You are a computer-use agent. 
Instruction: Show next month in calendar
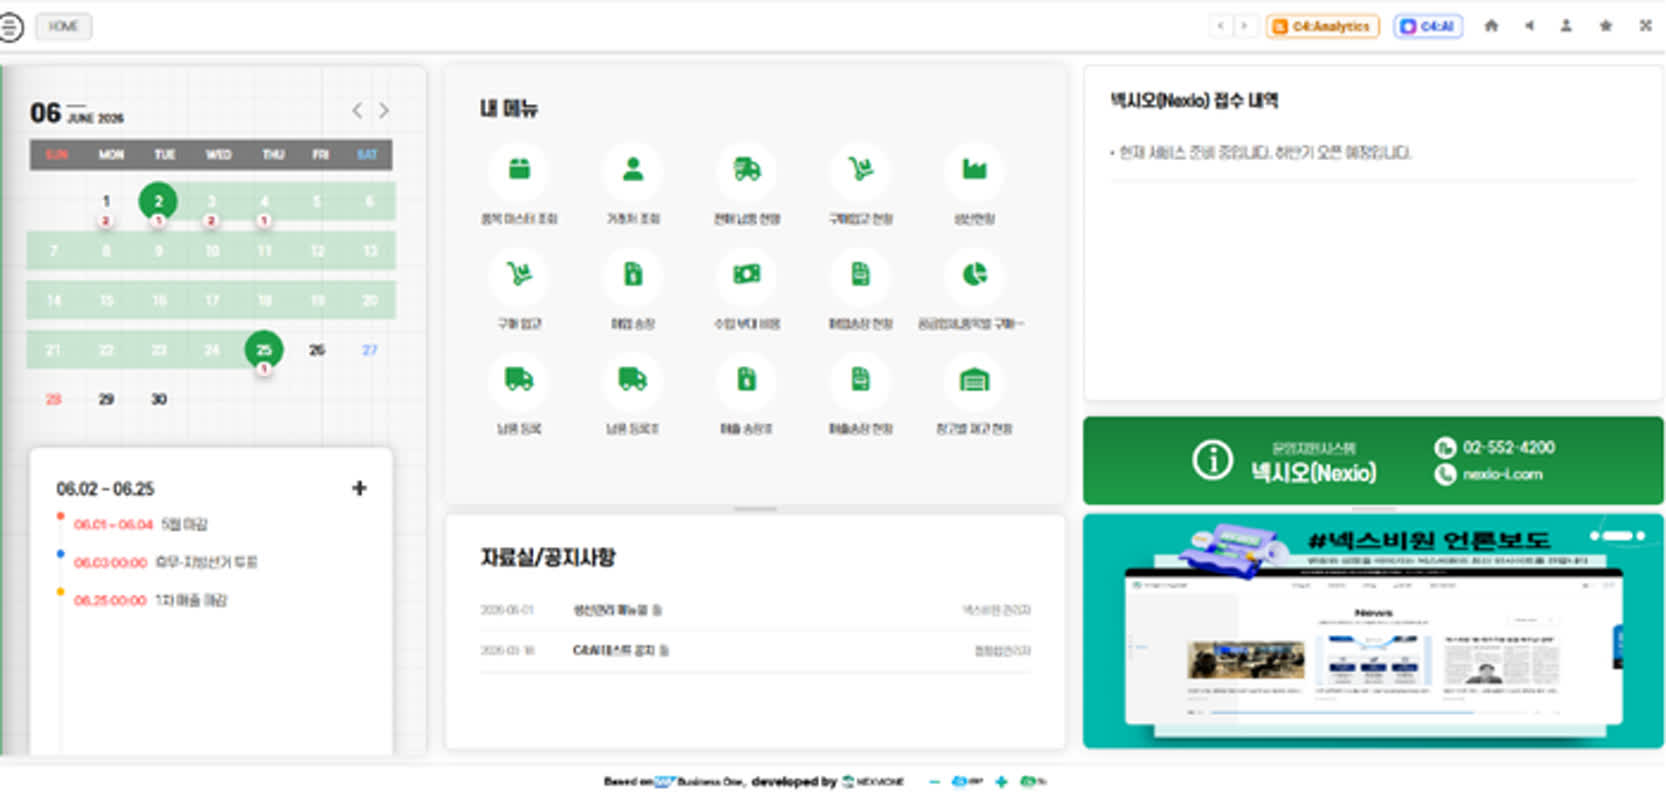click(384, 110)
